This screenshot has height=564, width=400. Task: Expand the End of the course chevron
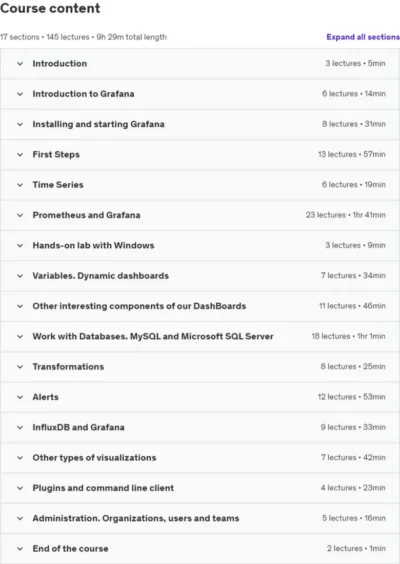(x=20, y=549)
